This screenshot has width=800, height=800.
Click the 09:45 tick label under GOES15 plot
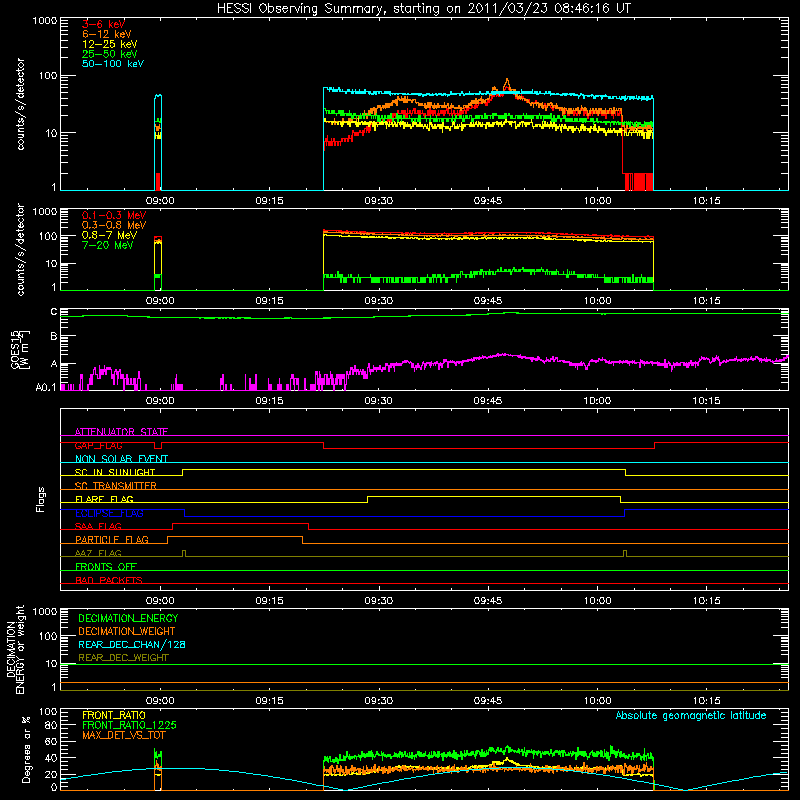(488, 401)
